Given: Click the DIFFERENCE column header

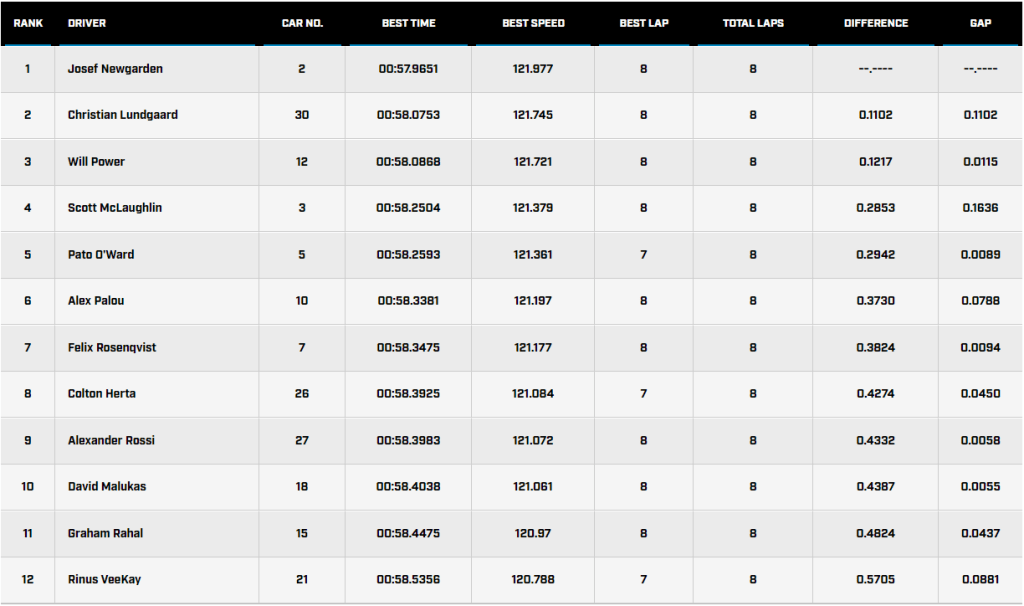Looking at the screenshot, I should (x=875, y=23).
